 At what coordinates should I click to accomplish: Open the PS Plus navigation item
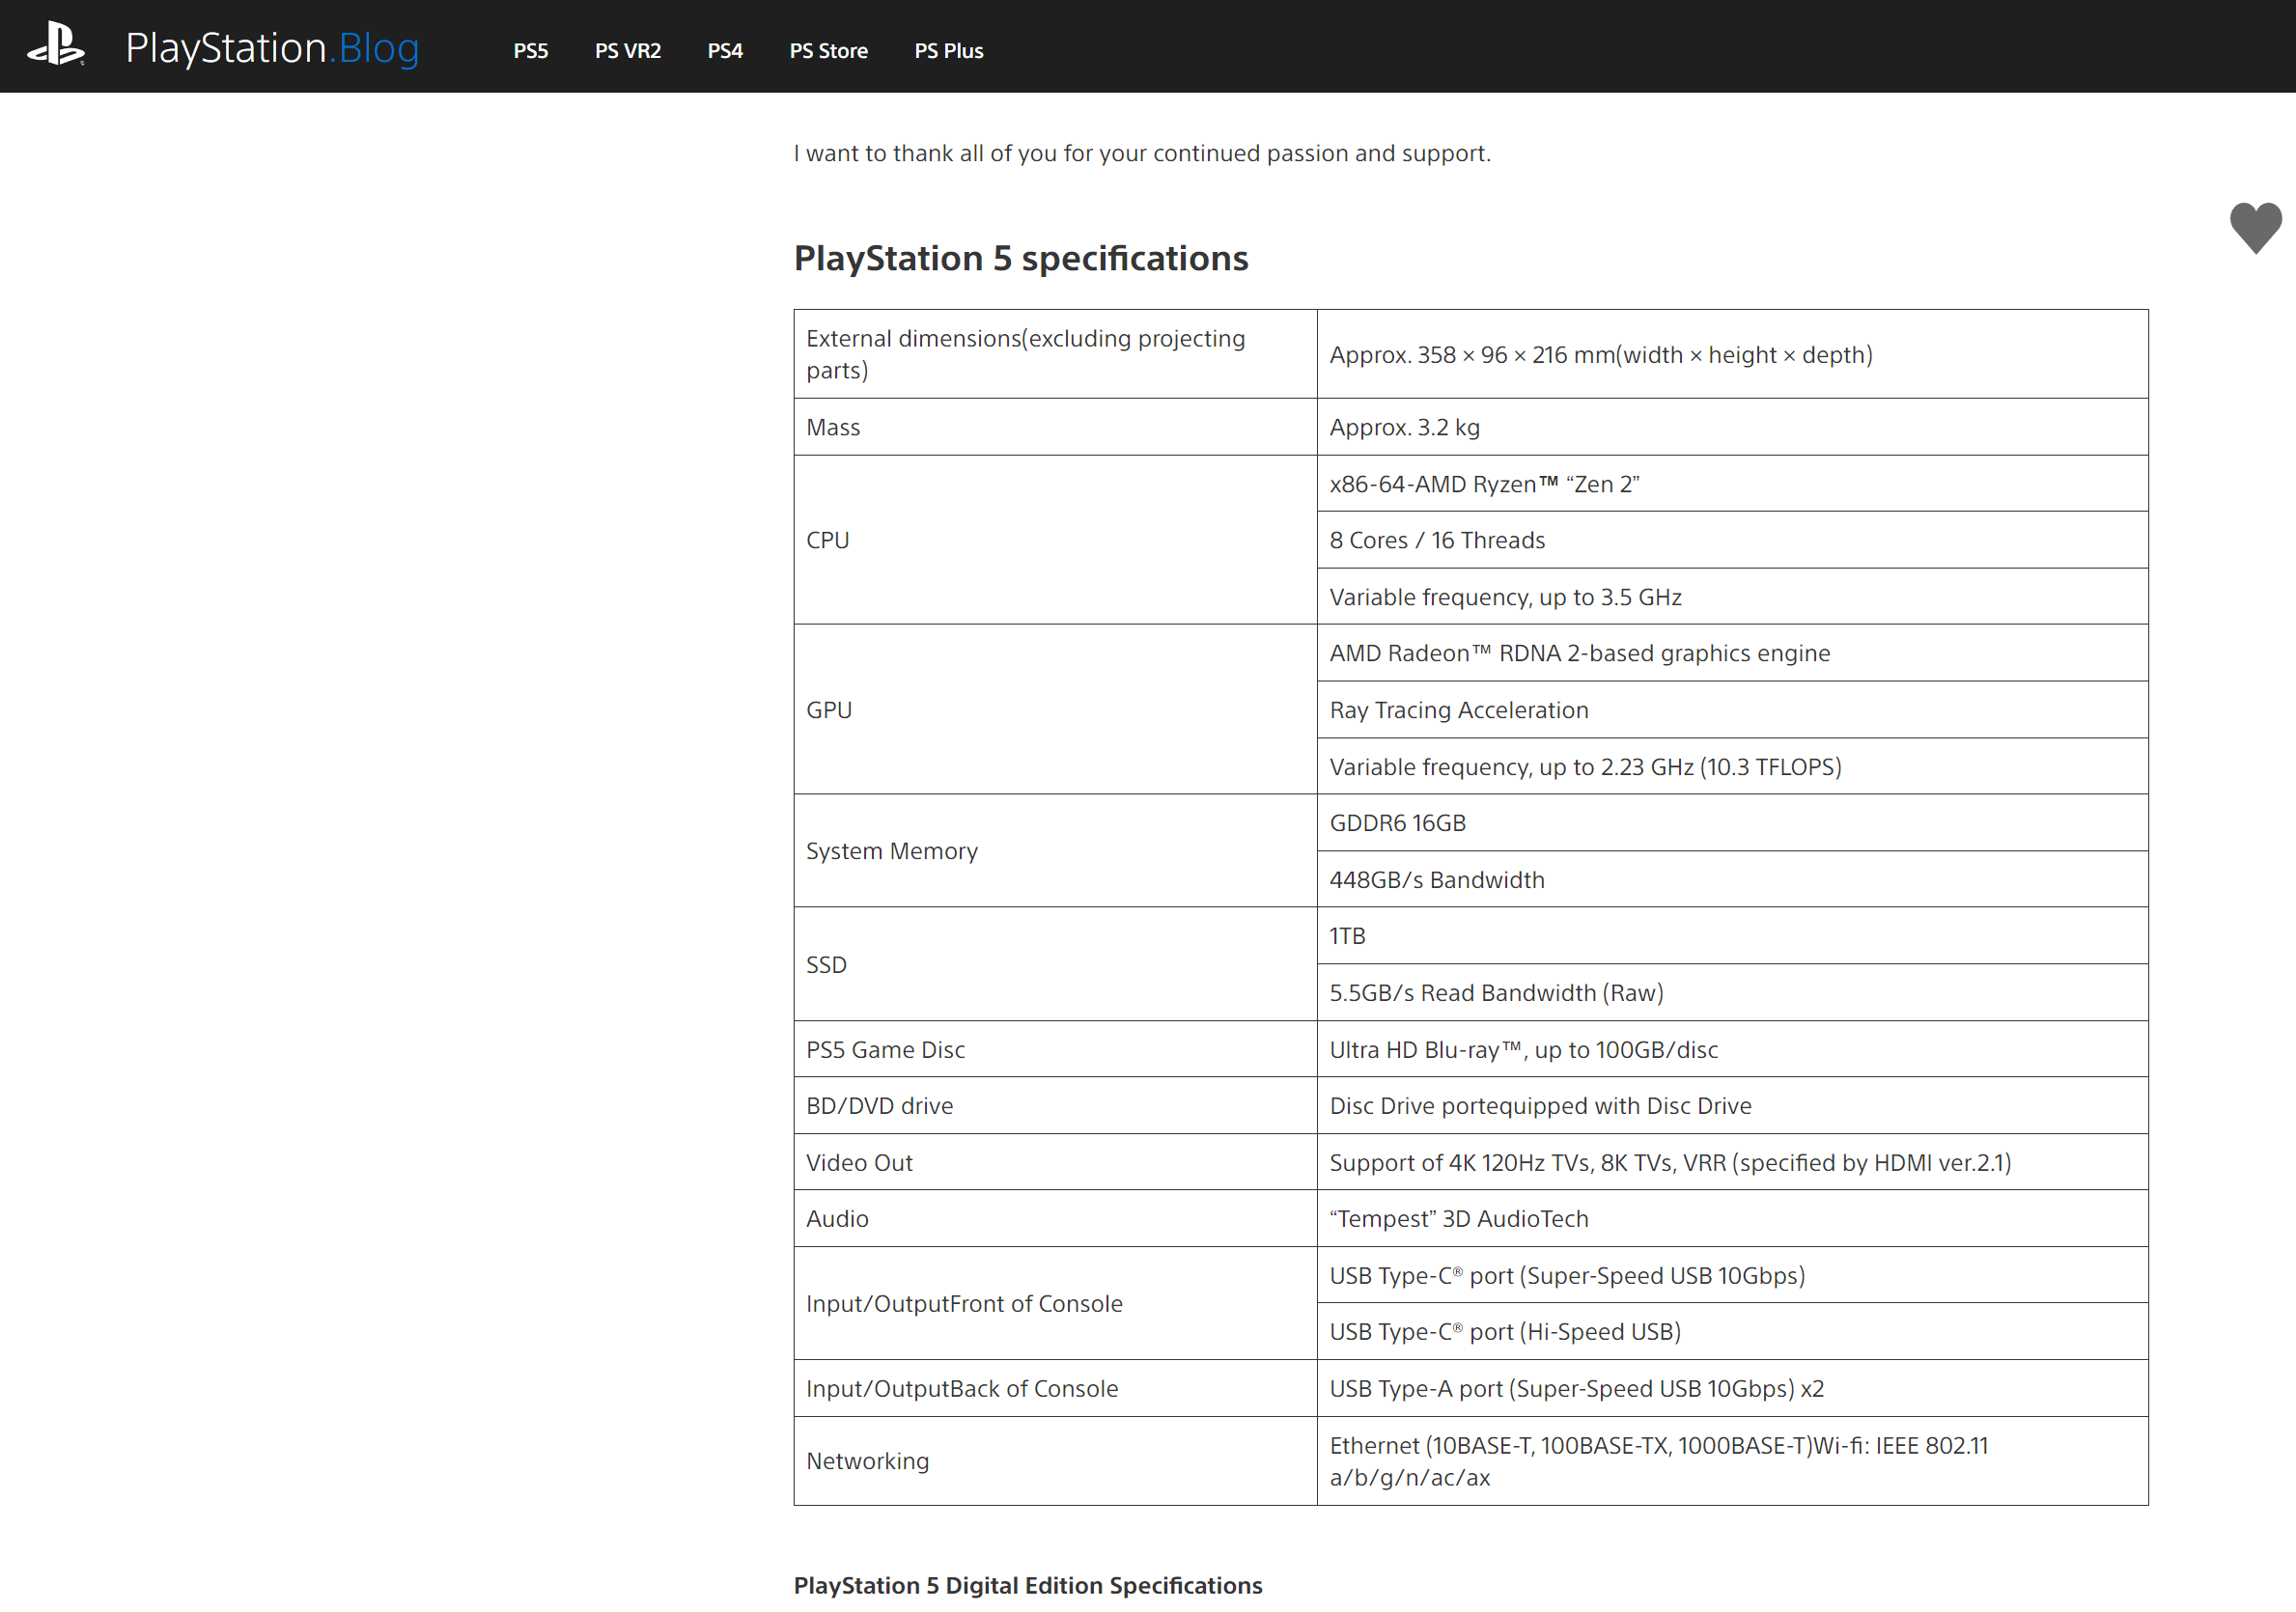[949, 51]
